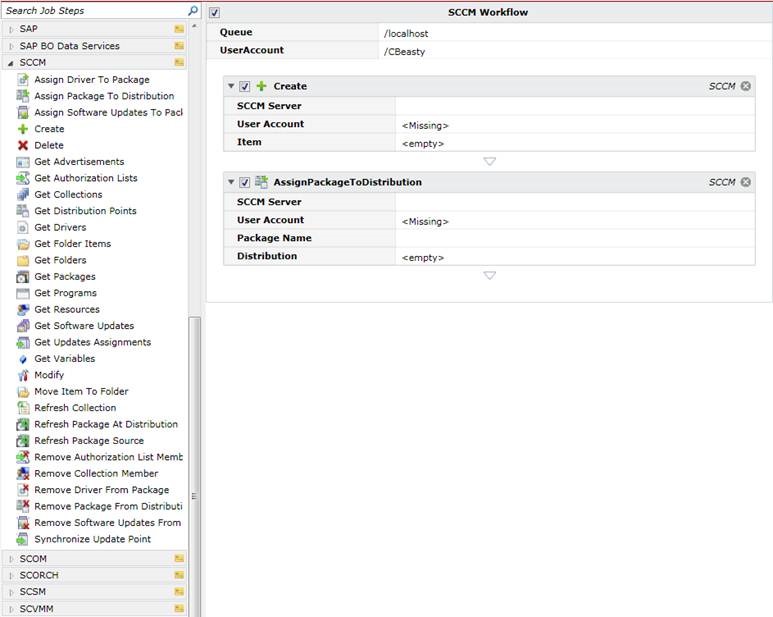Click the UserAccount value /CBeasty

[404, 51]
